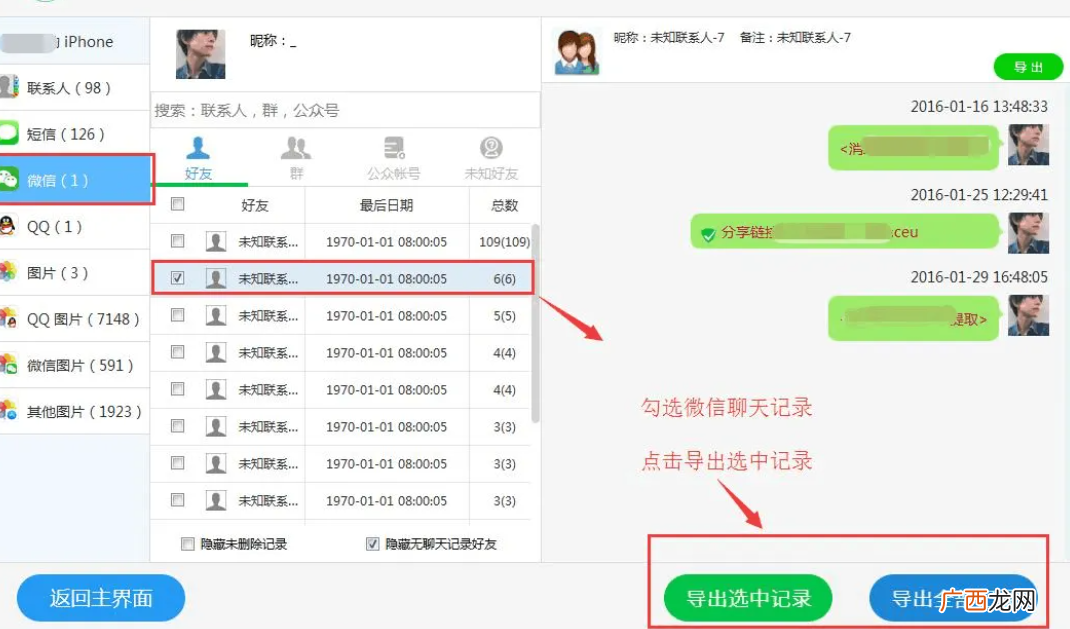The width and height of the screenshot is (1070, 629).
Task: Focus the 搜索：联系人，群，公众号 search field
Action: (345, 111)
